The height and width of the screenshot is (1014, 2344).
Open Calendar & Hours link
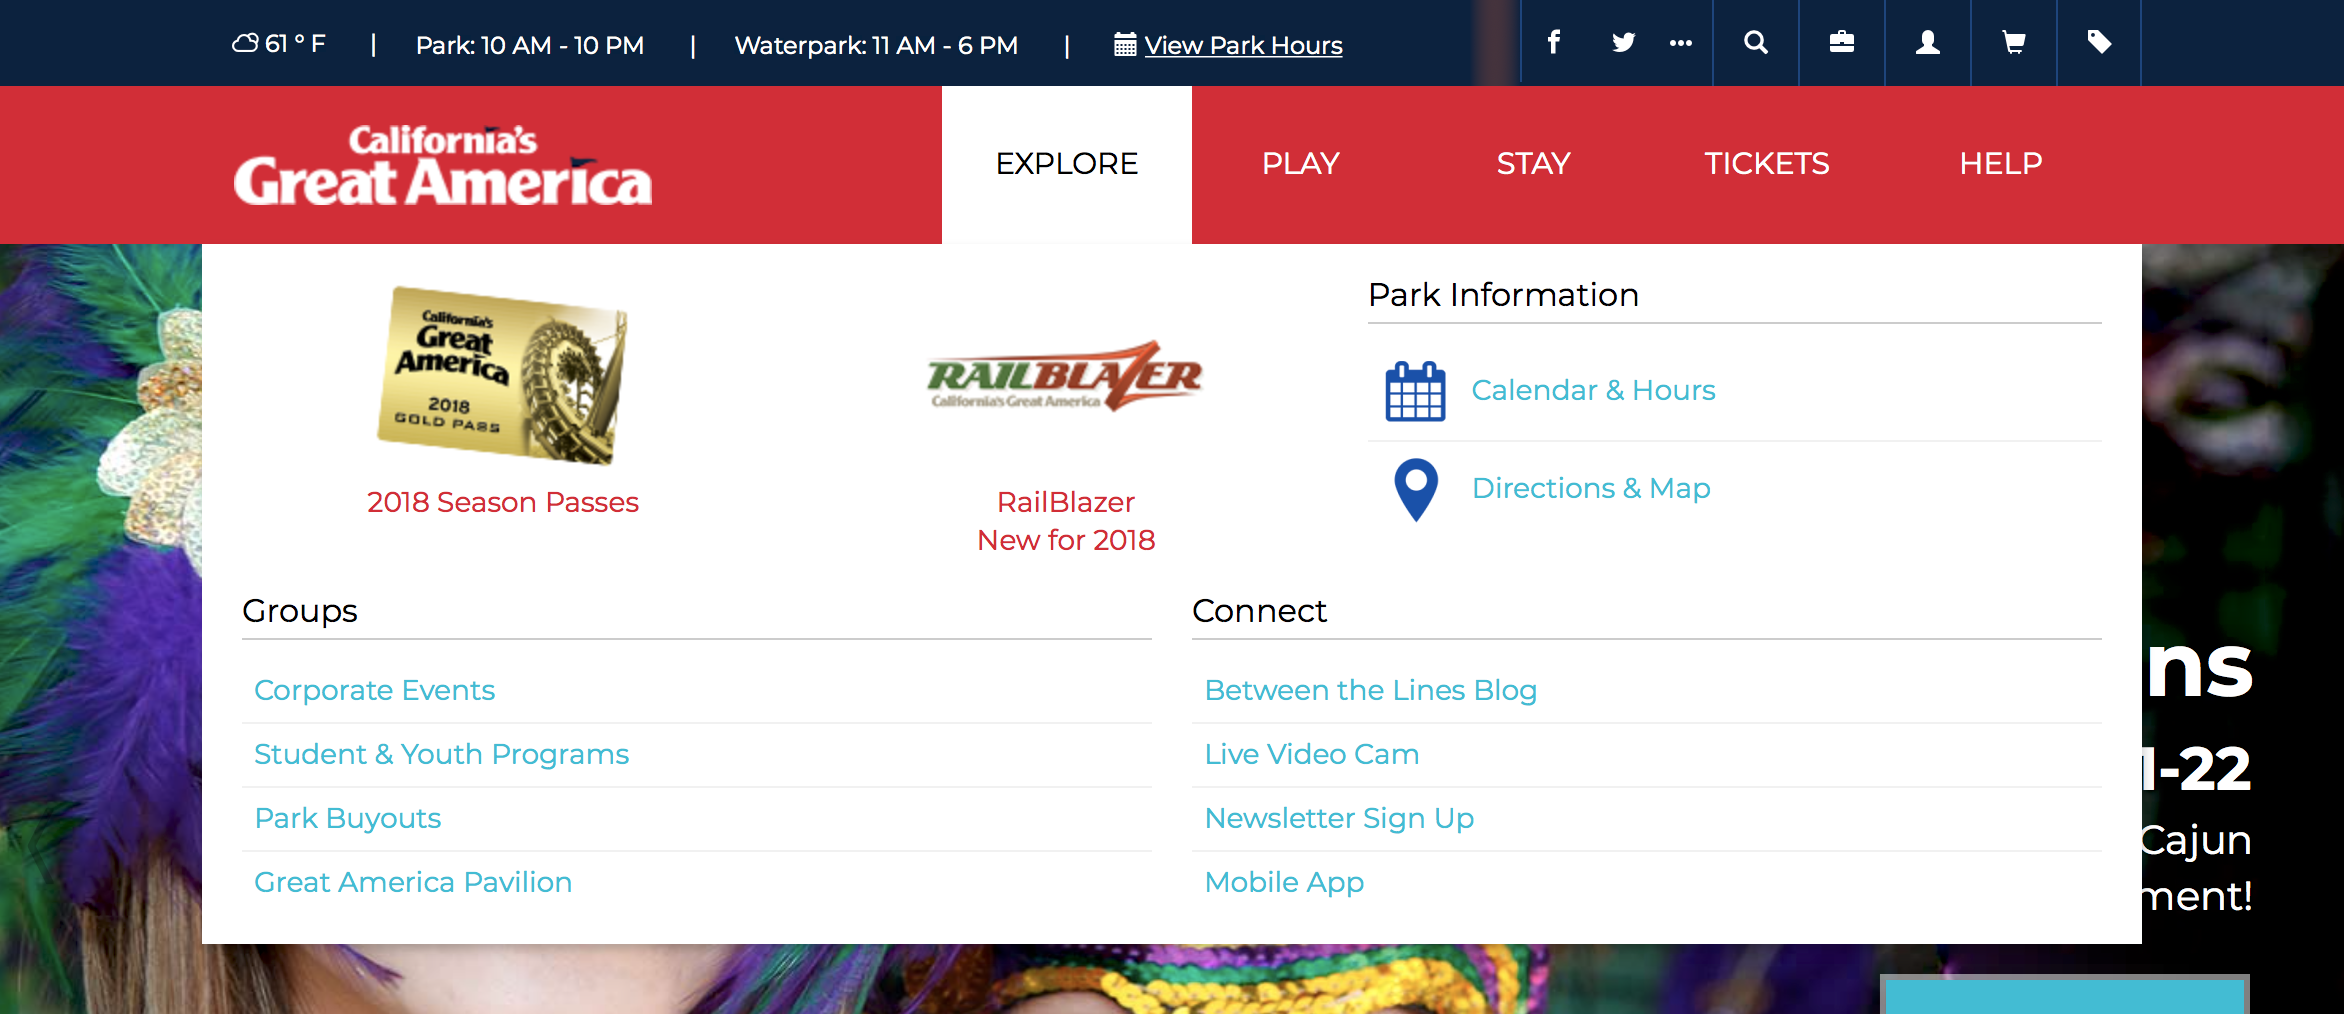tap(1593, 390)
